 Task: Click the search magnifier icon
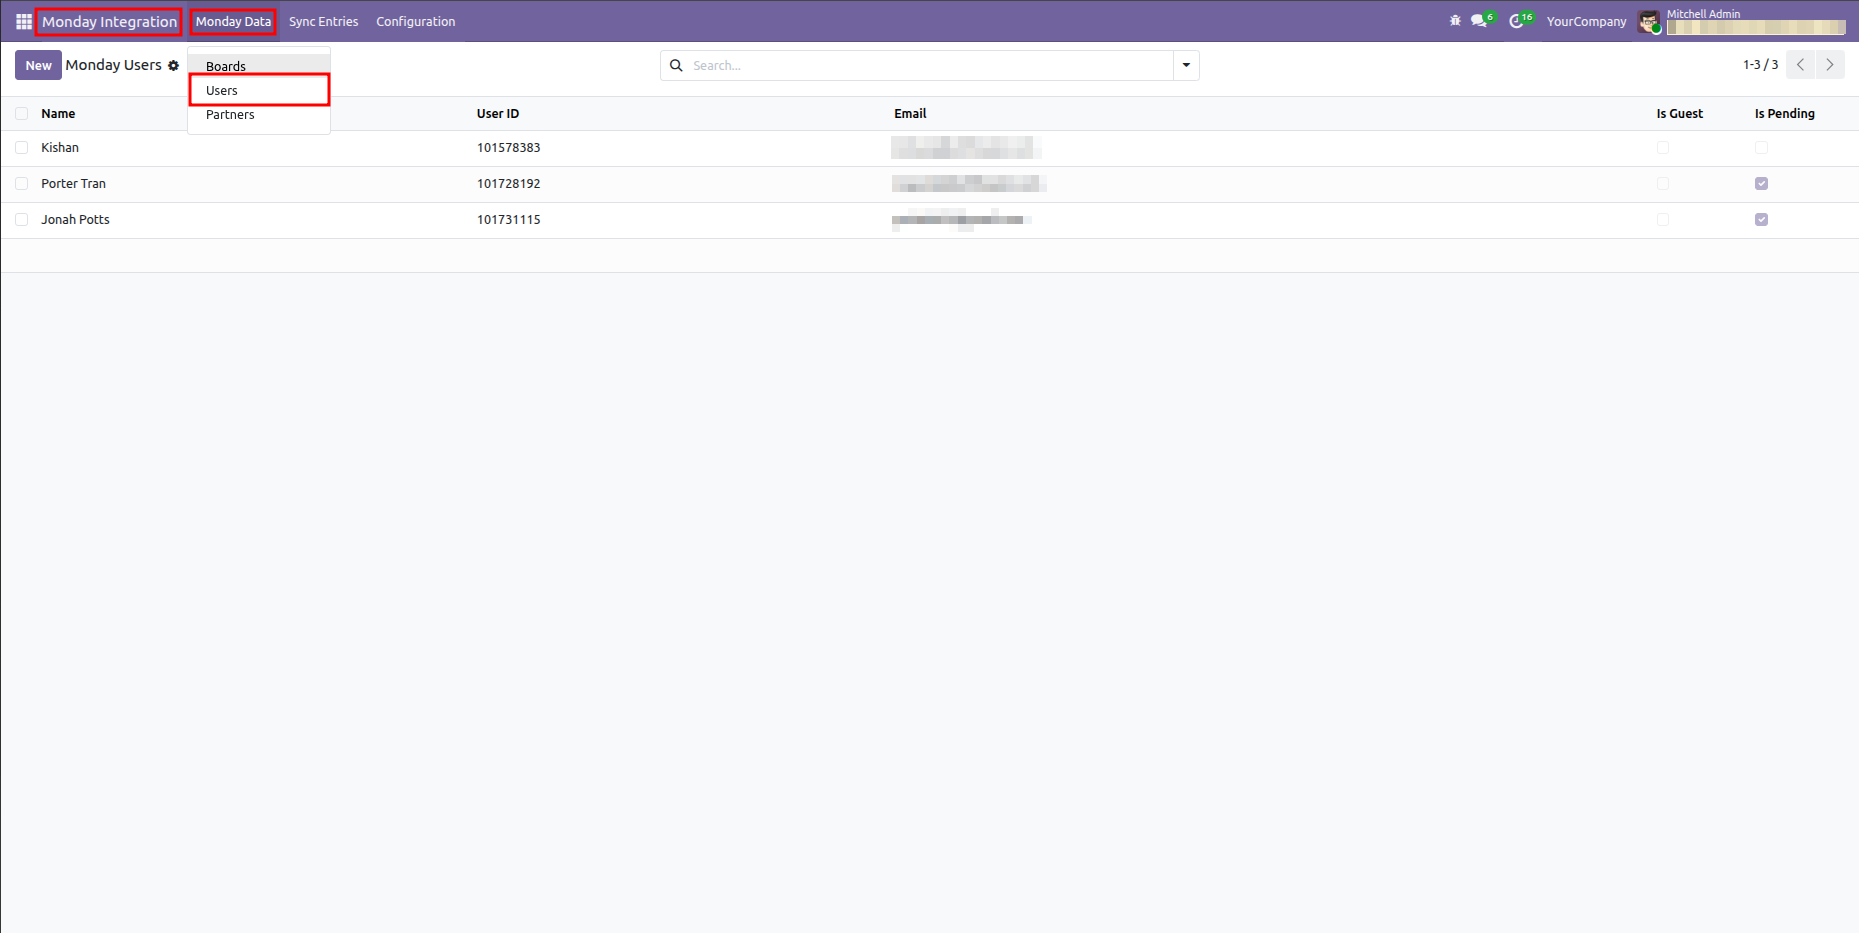point(676,65)
